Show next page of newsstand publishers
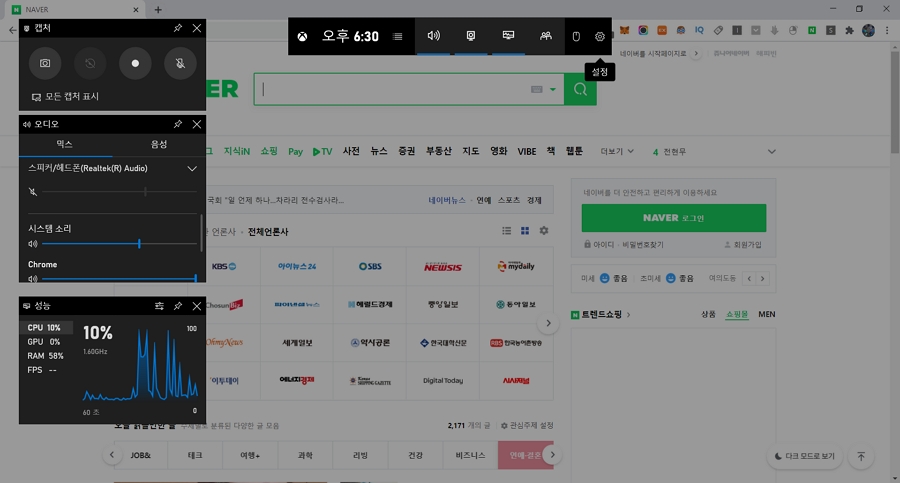This screenshot has height=483, width=900. click(548, 323)
